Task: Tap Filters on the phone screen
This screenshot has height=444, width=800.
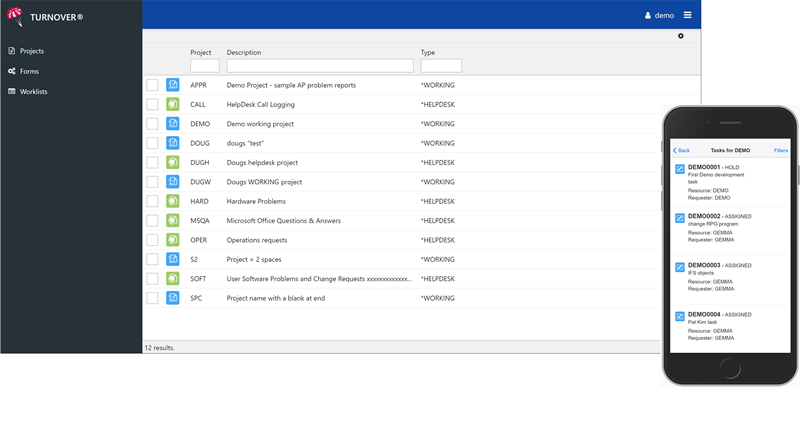Action: click(x=781, y=151)
